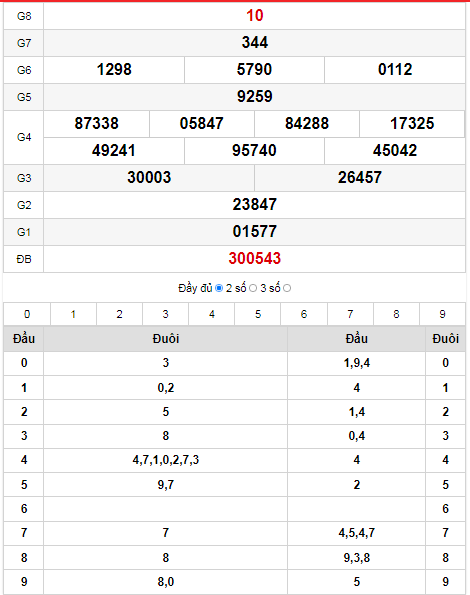Filter results by digit 0 tab

click(27, 314)
